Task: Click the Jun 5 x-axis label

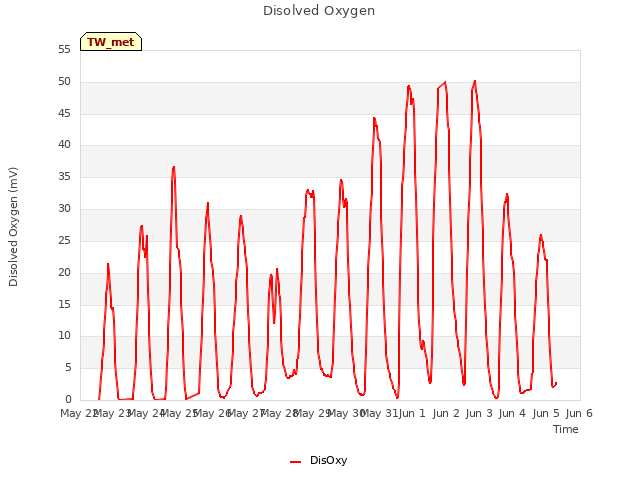Action: [546, 413]
